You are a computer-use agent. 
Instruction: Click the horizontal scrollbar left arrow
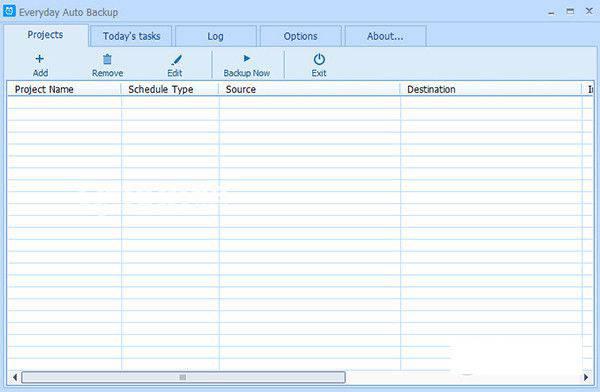click(15, 377)
